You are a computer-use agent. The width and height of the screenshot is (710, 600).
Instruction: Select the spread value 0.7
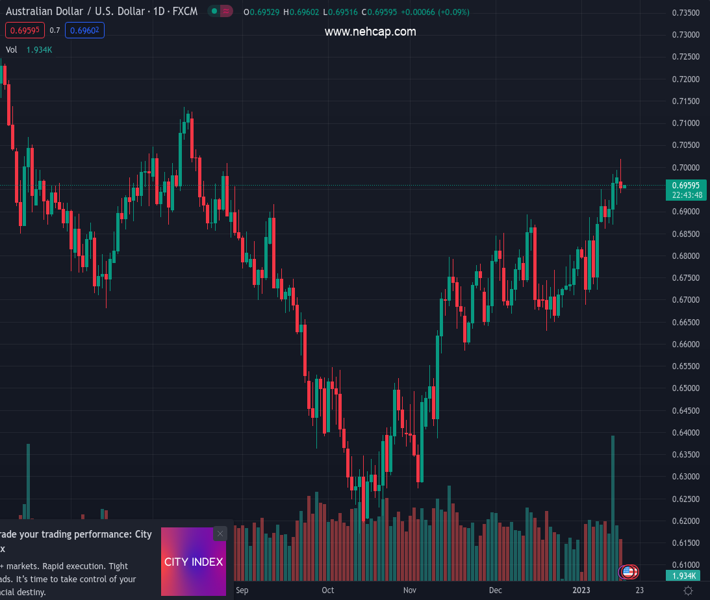click(x=55, y=30)
